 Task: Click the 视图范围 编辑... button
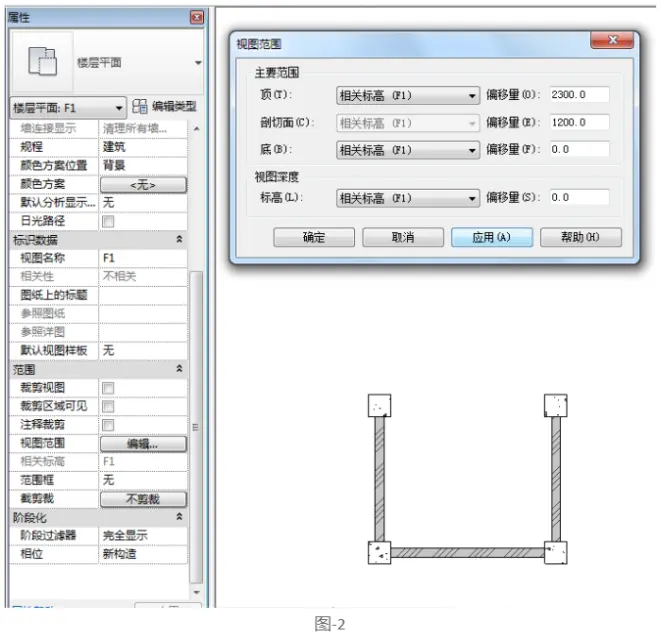(143, 444)
